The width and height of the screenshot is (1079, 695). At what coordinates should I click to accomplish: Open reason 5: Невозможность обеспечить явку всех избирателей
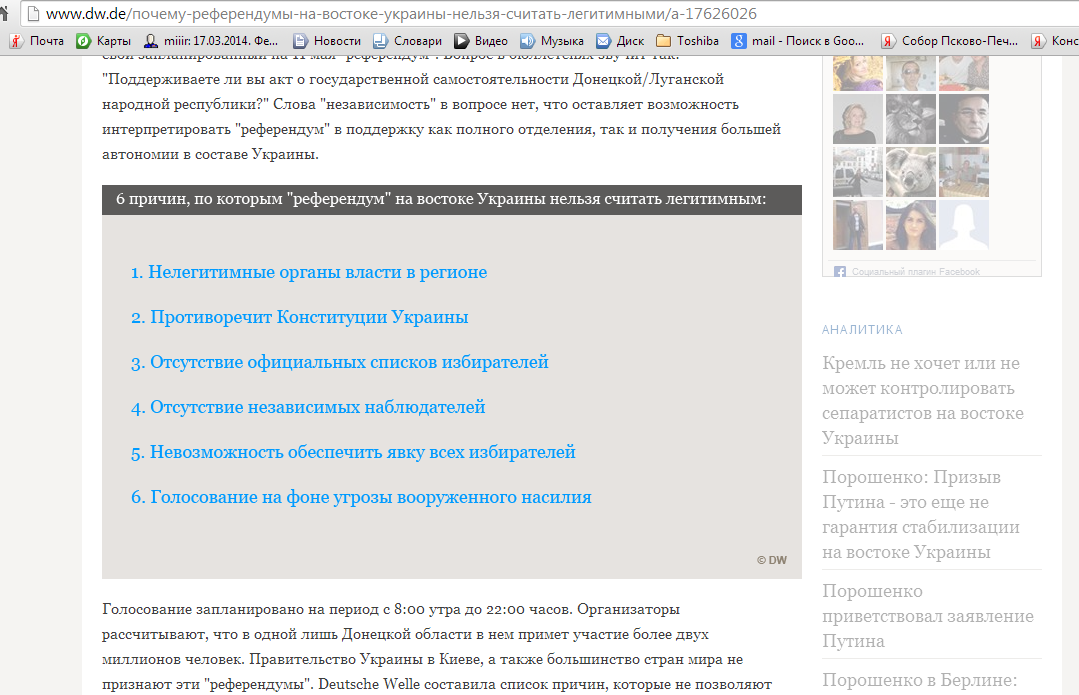click(353, 453)
